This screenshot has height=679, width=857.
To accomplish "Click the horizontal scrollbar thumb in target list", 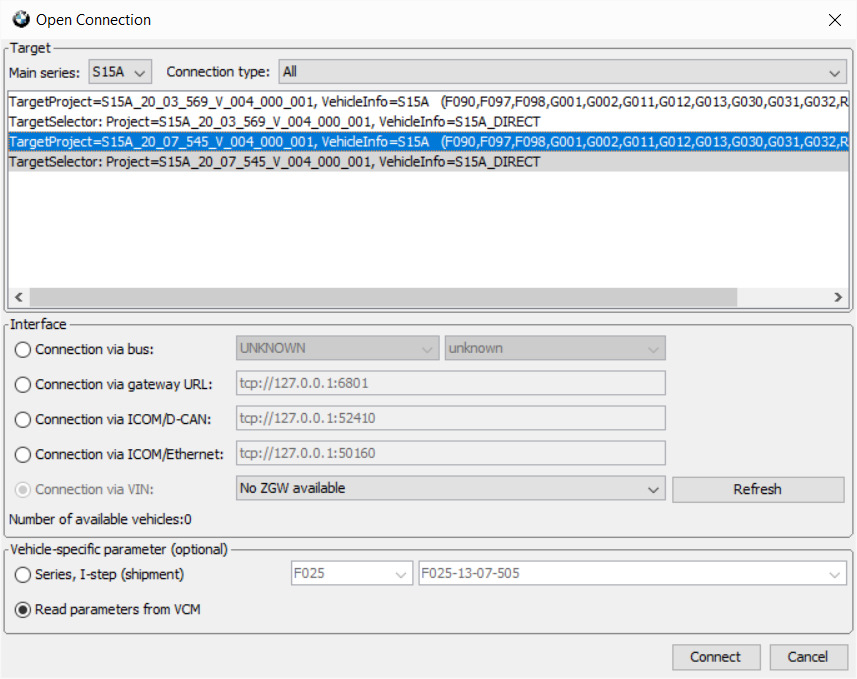I will (x=383, y=297).
